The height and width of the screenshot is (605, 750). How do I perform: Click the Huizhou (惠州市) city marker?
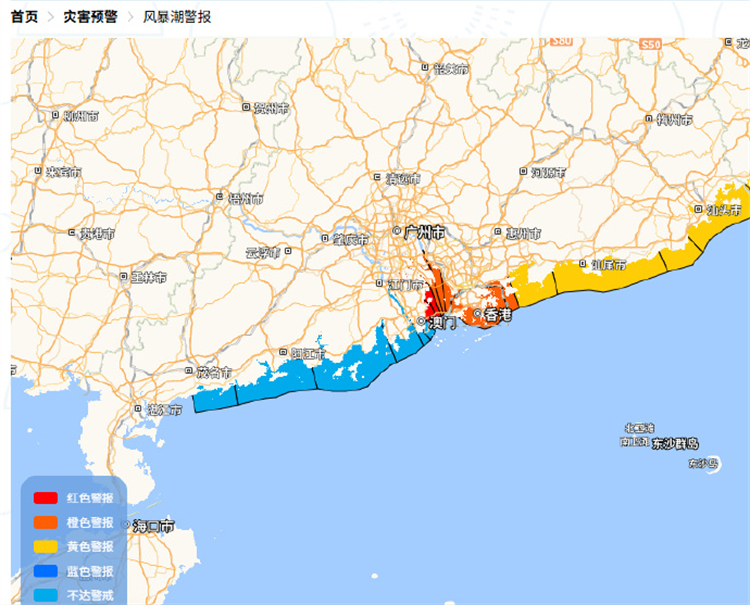[498, 233]
